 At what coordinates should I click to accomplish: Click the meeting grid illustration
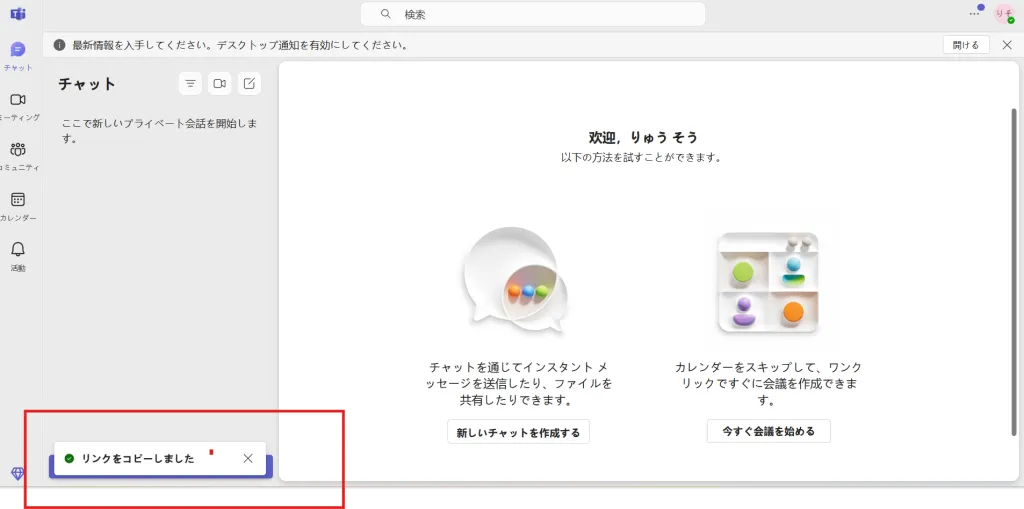(767, 284)
